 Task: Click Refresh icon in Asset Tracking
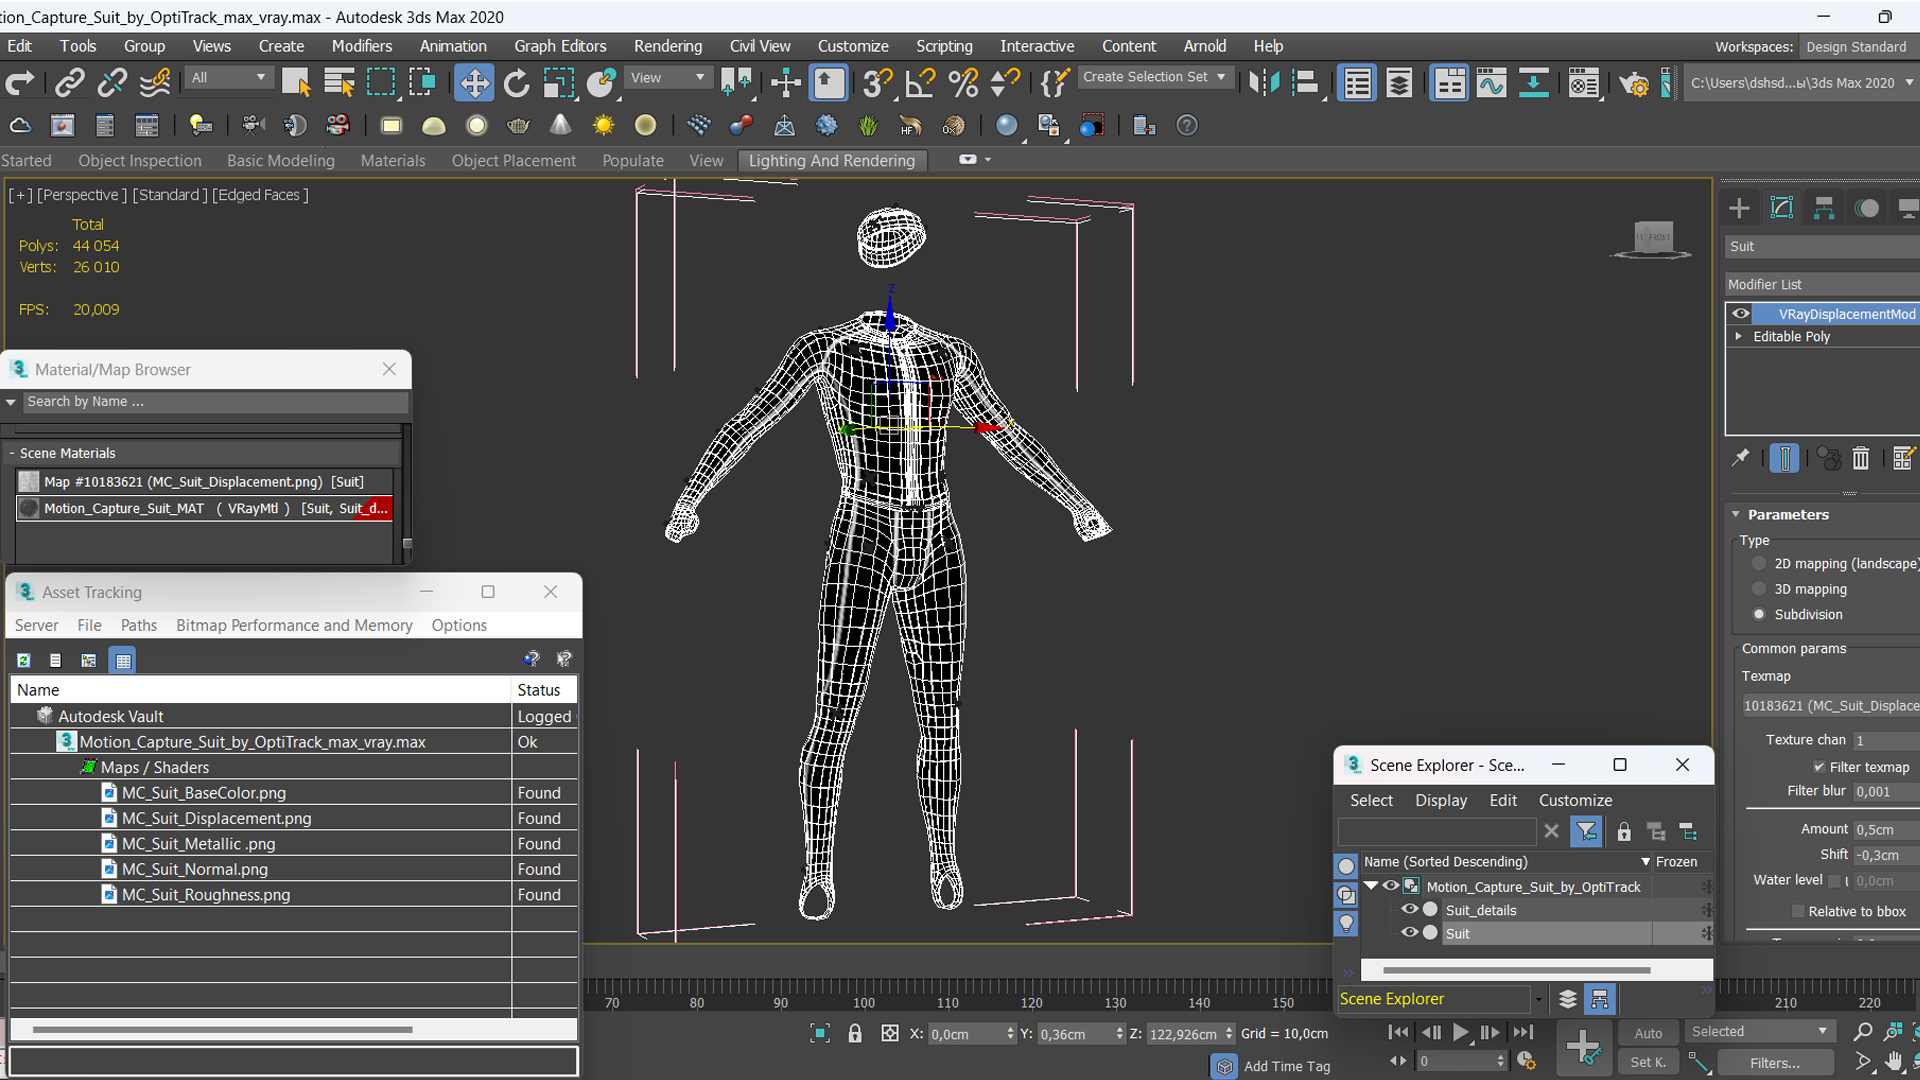pos(24,660)
